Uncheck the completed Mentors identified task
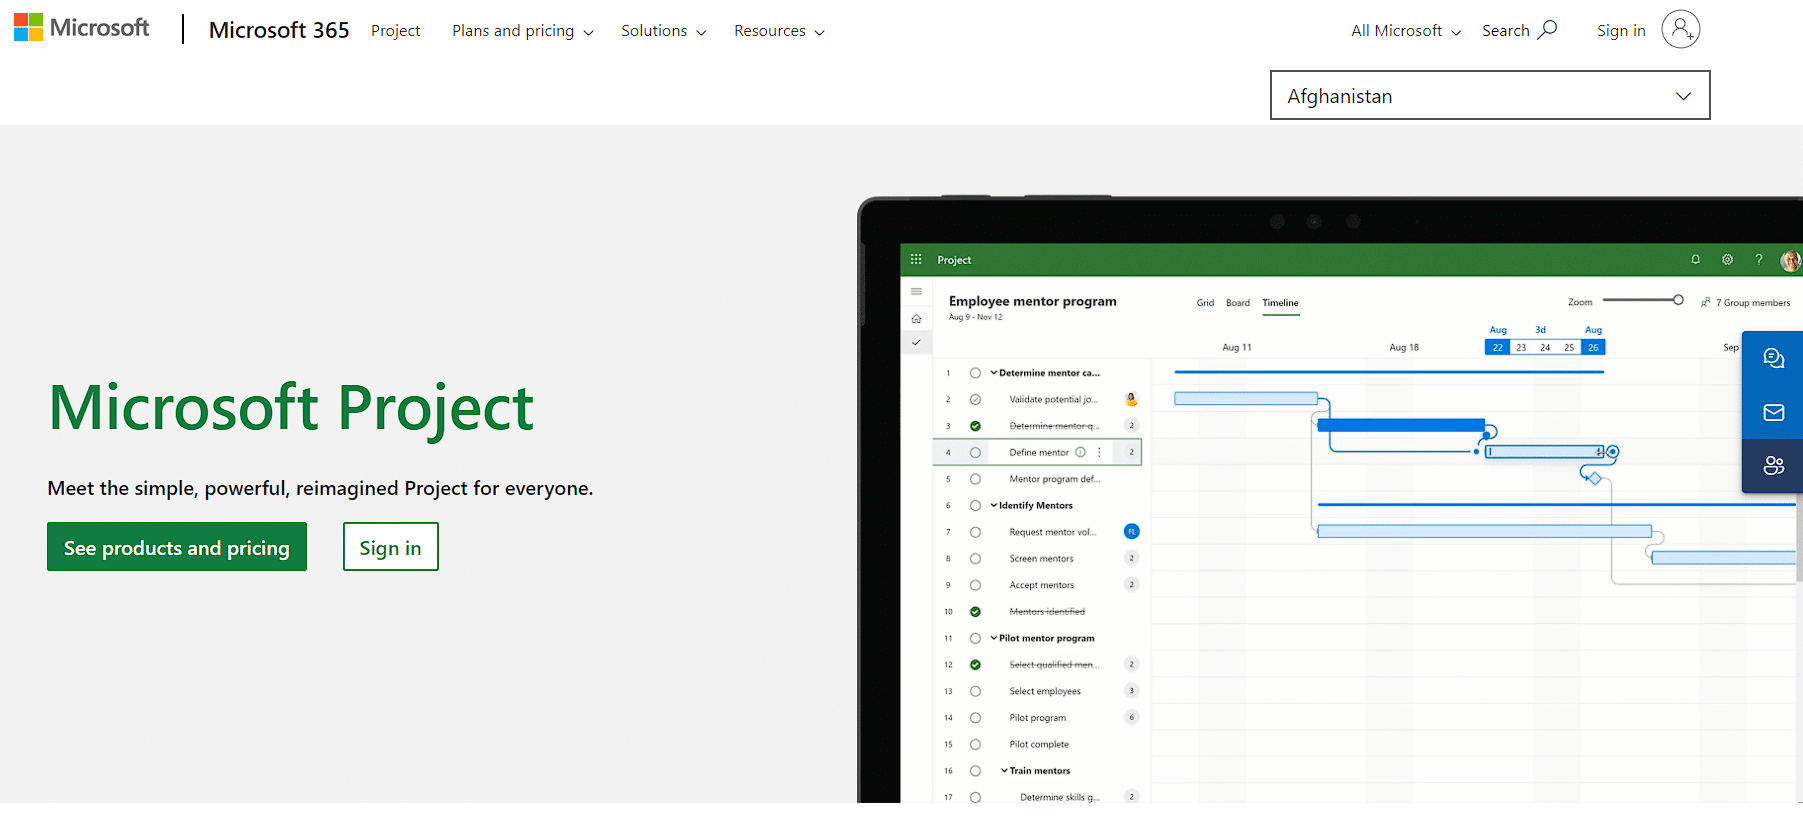The width and height of the screenshot is (1803, 840). click(975, 611)
